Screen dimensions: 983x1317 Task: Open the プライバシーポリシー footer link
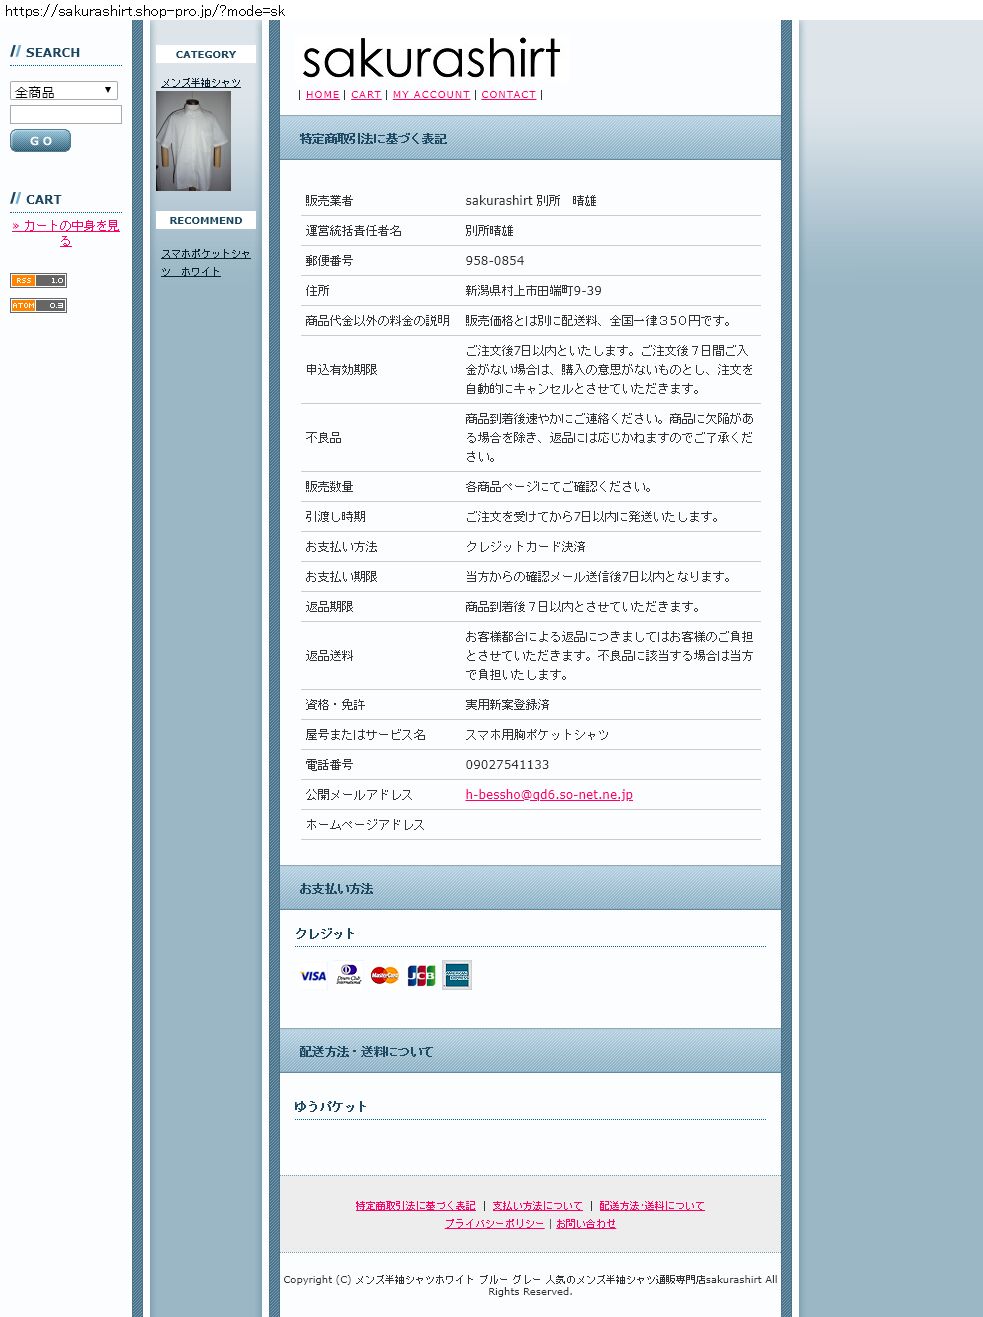click(x=495, y=1224)
